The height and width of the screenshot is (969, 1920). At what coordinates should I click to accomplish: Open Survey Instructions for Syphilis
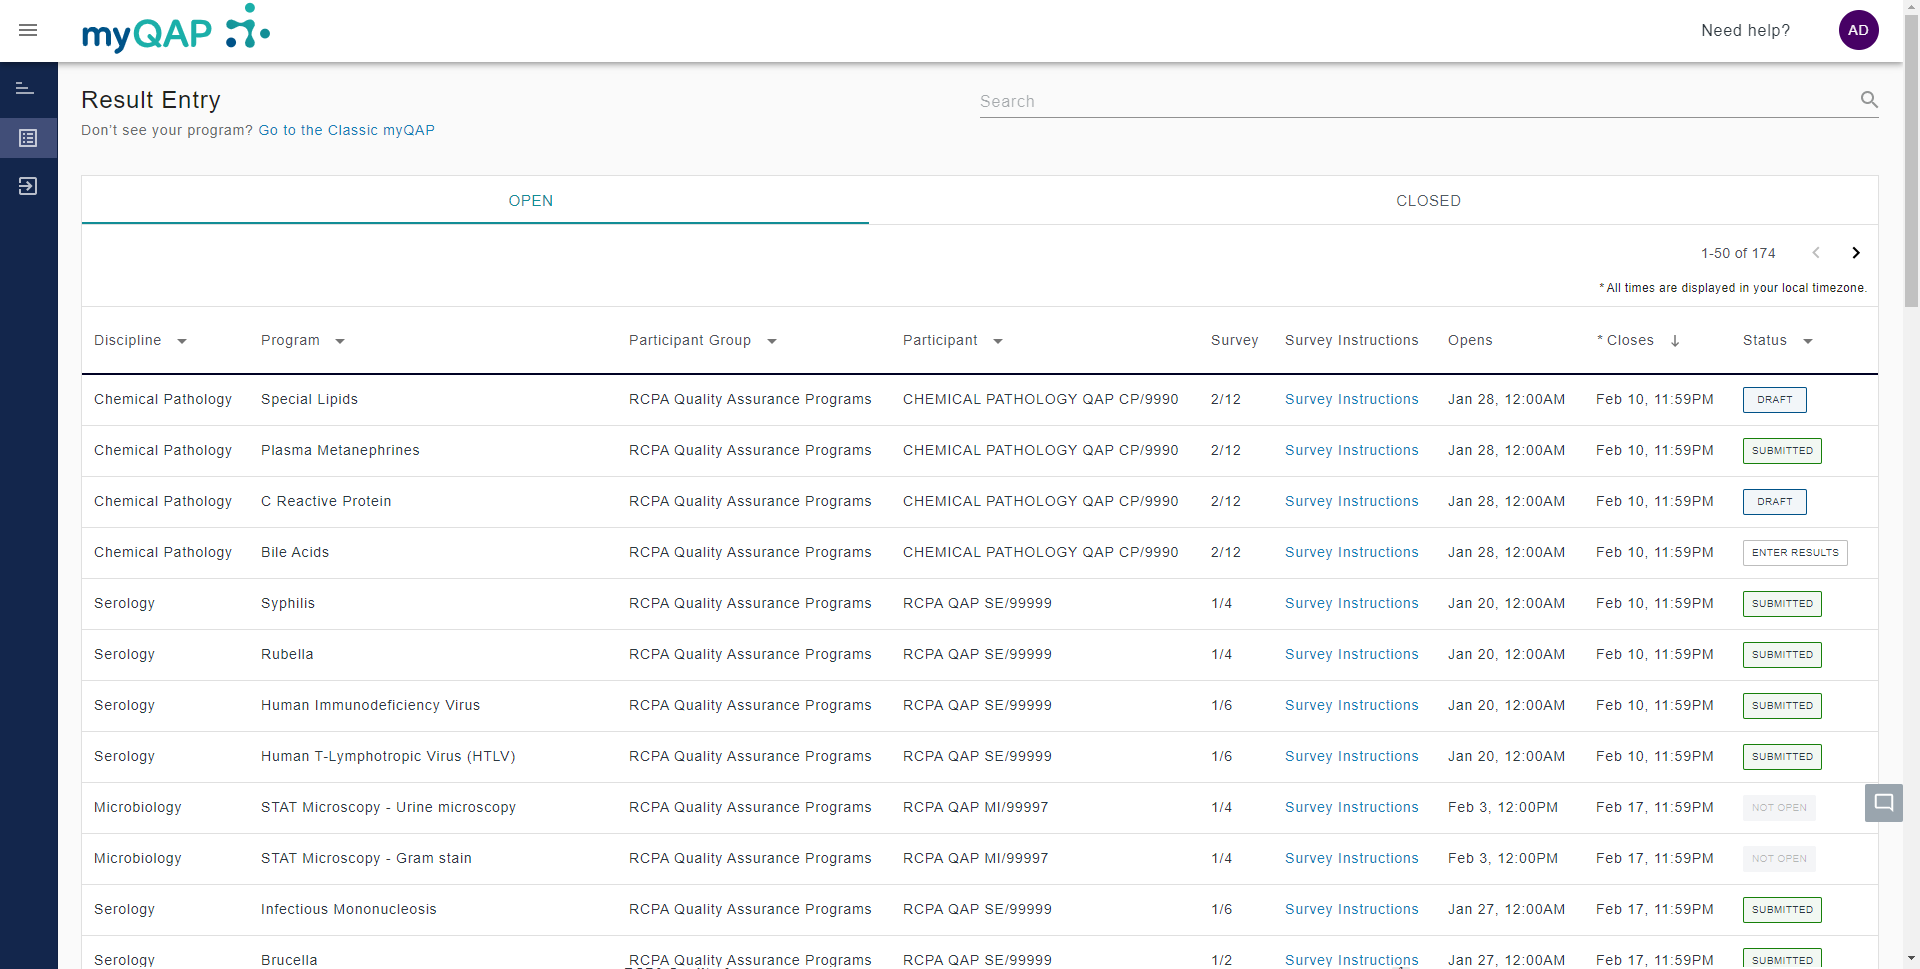point(1351,604)
